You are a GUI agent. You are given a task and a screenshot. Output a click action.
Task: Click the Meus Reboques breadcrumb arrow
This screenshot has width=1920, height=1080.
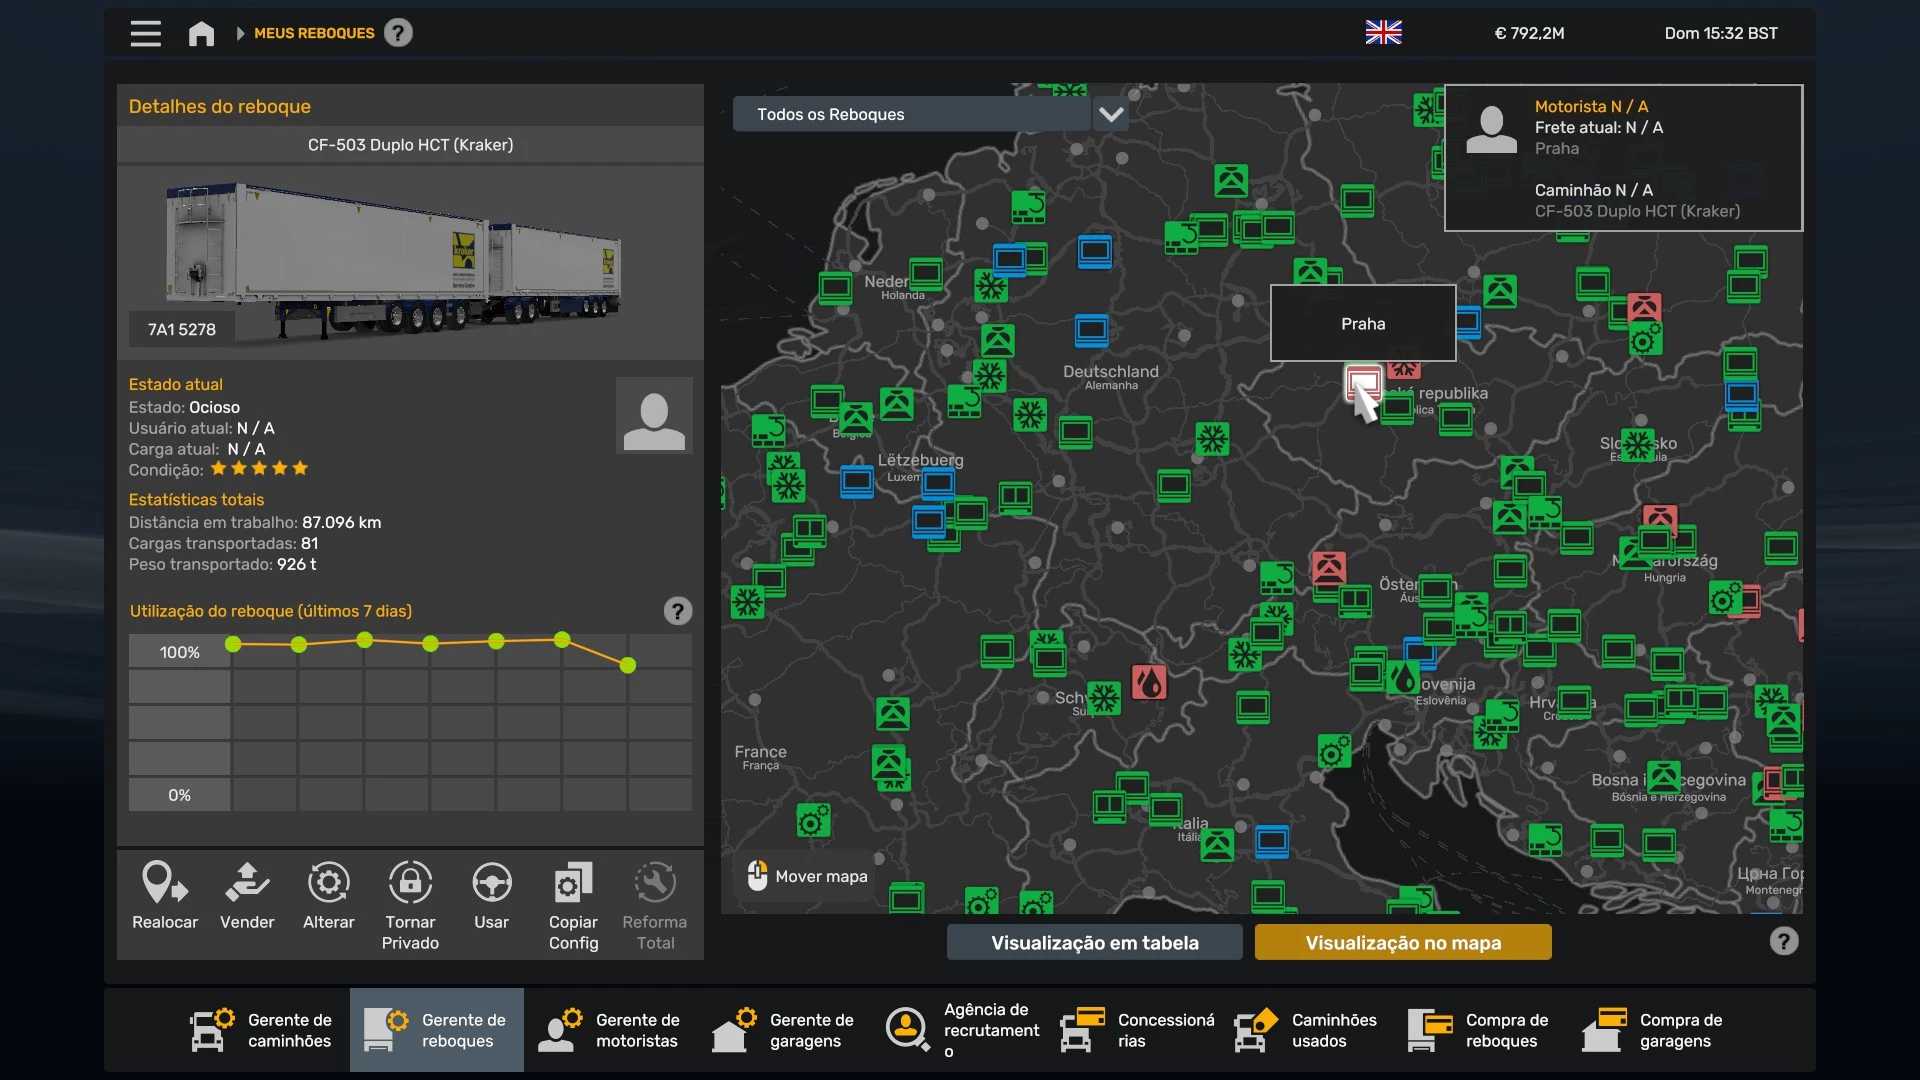tap(240, 33)
